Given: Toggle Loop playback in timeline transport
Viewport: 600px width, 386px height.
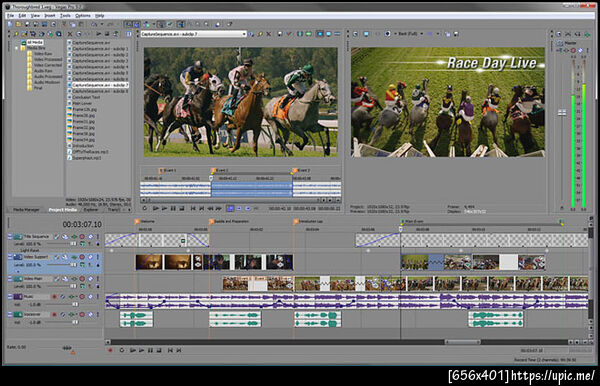Looking at the screenshot, I should tap(122, 350).
